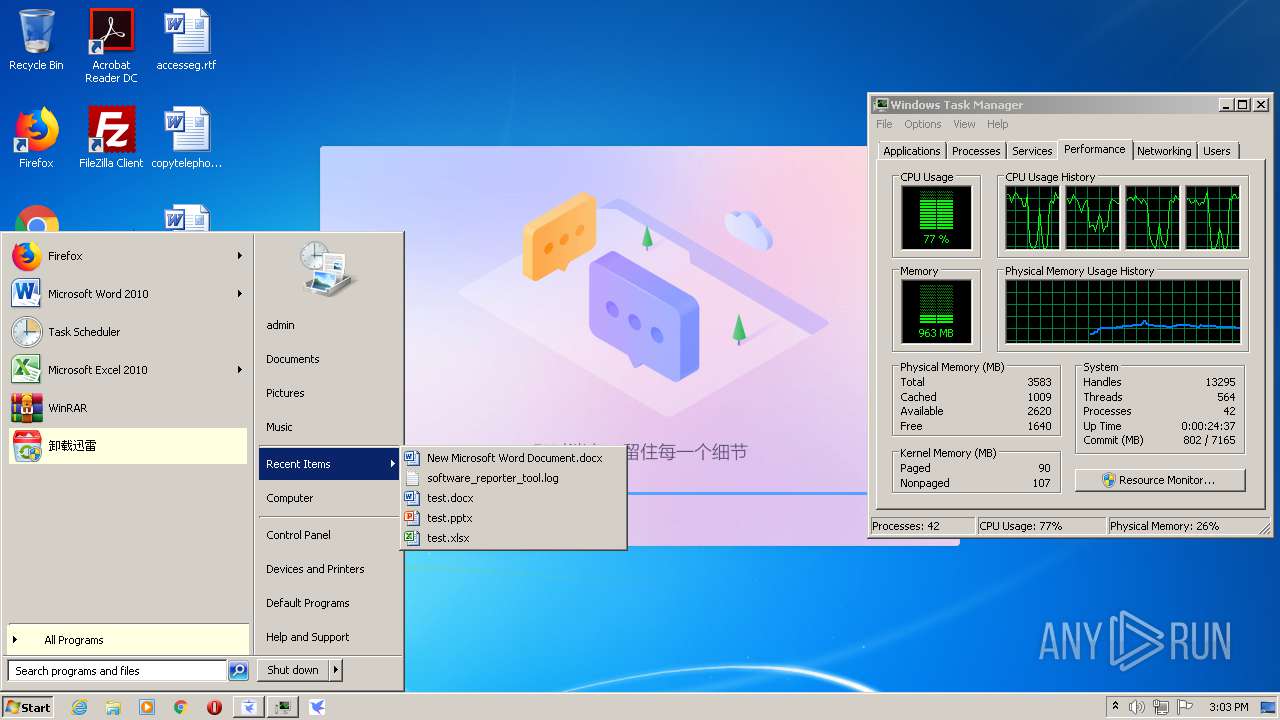Viewport: 1280px width, 720px height.
Task: Launch Firefox from Start menu
Action: 127,256
